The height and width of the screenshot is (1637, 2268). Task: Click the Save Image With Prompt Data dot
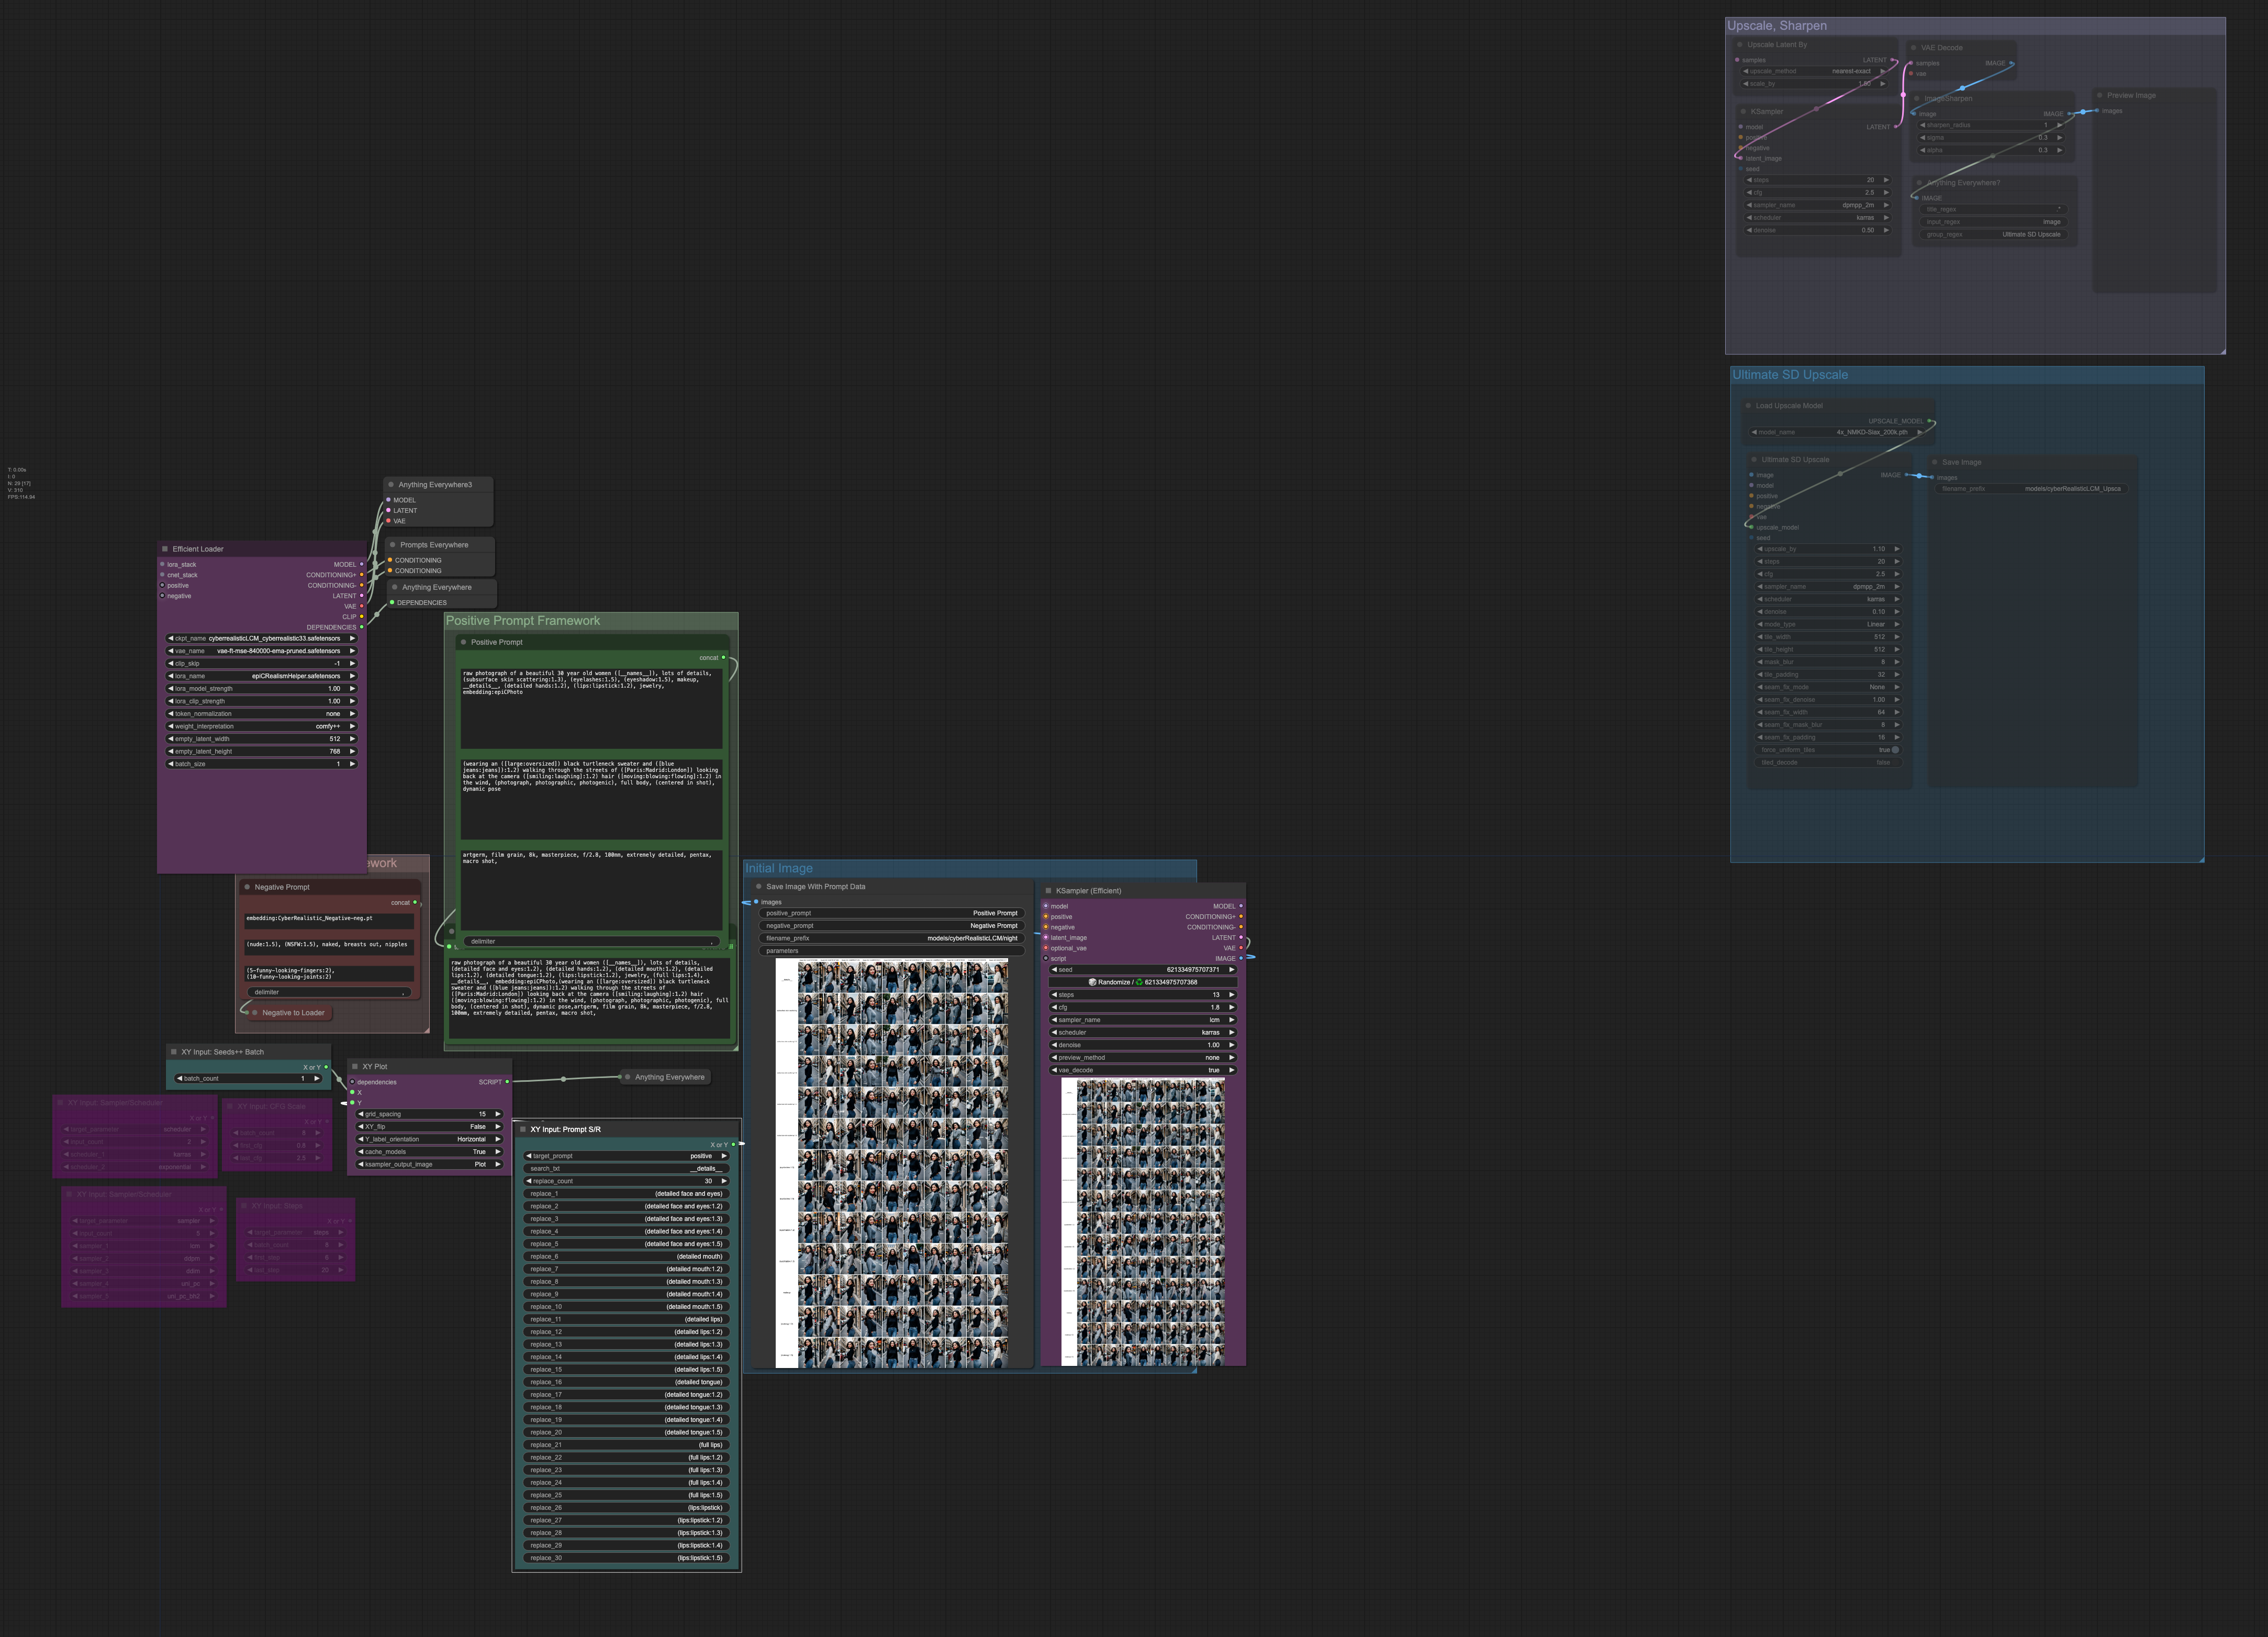tap(759, 886)
